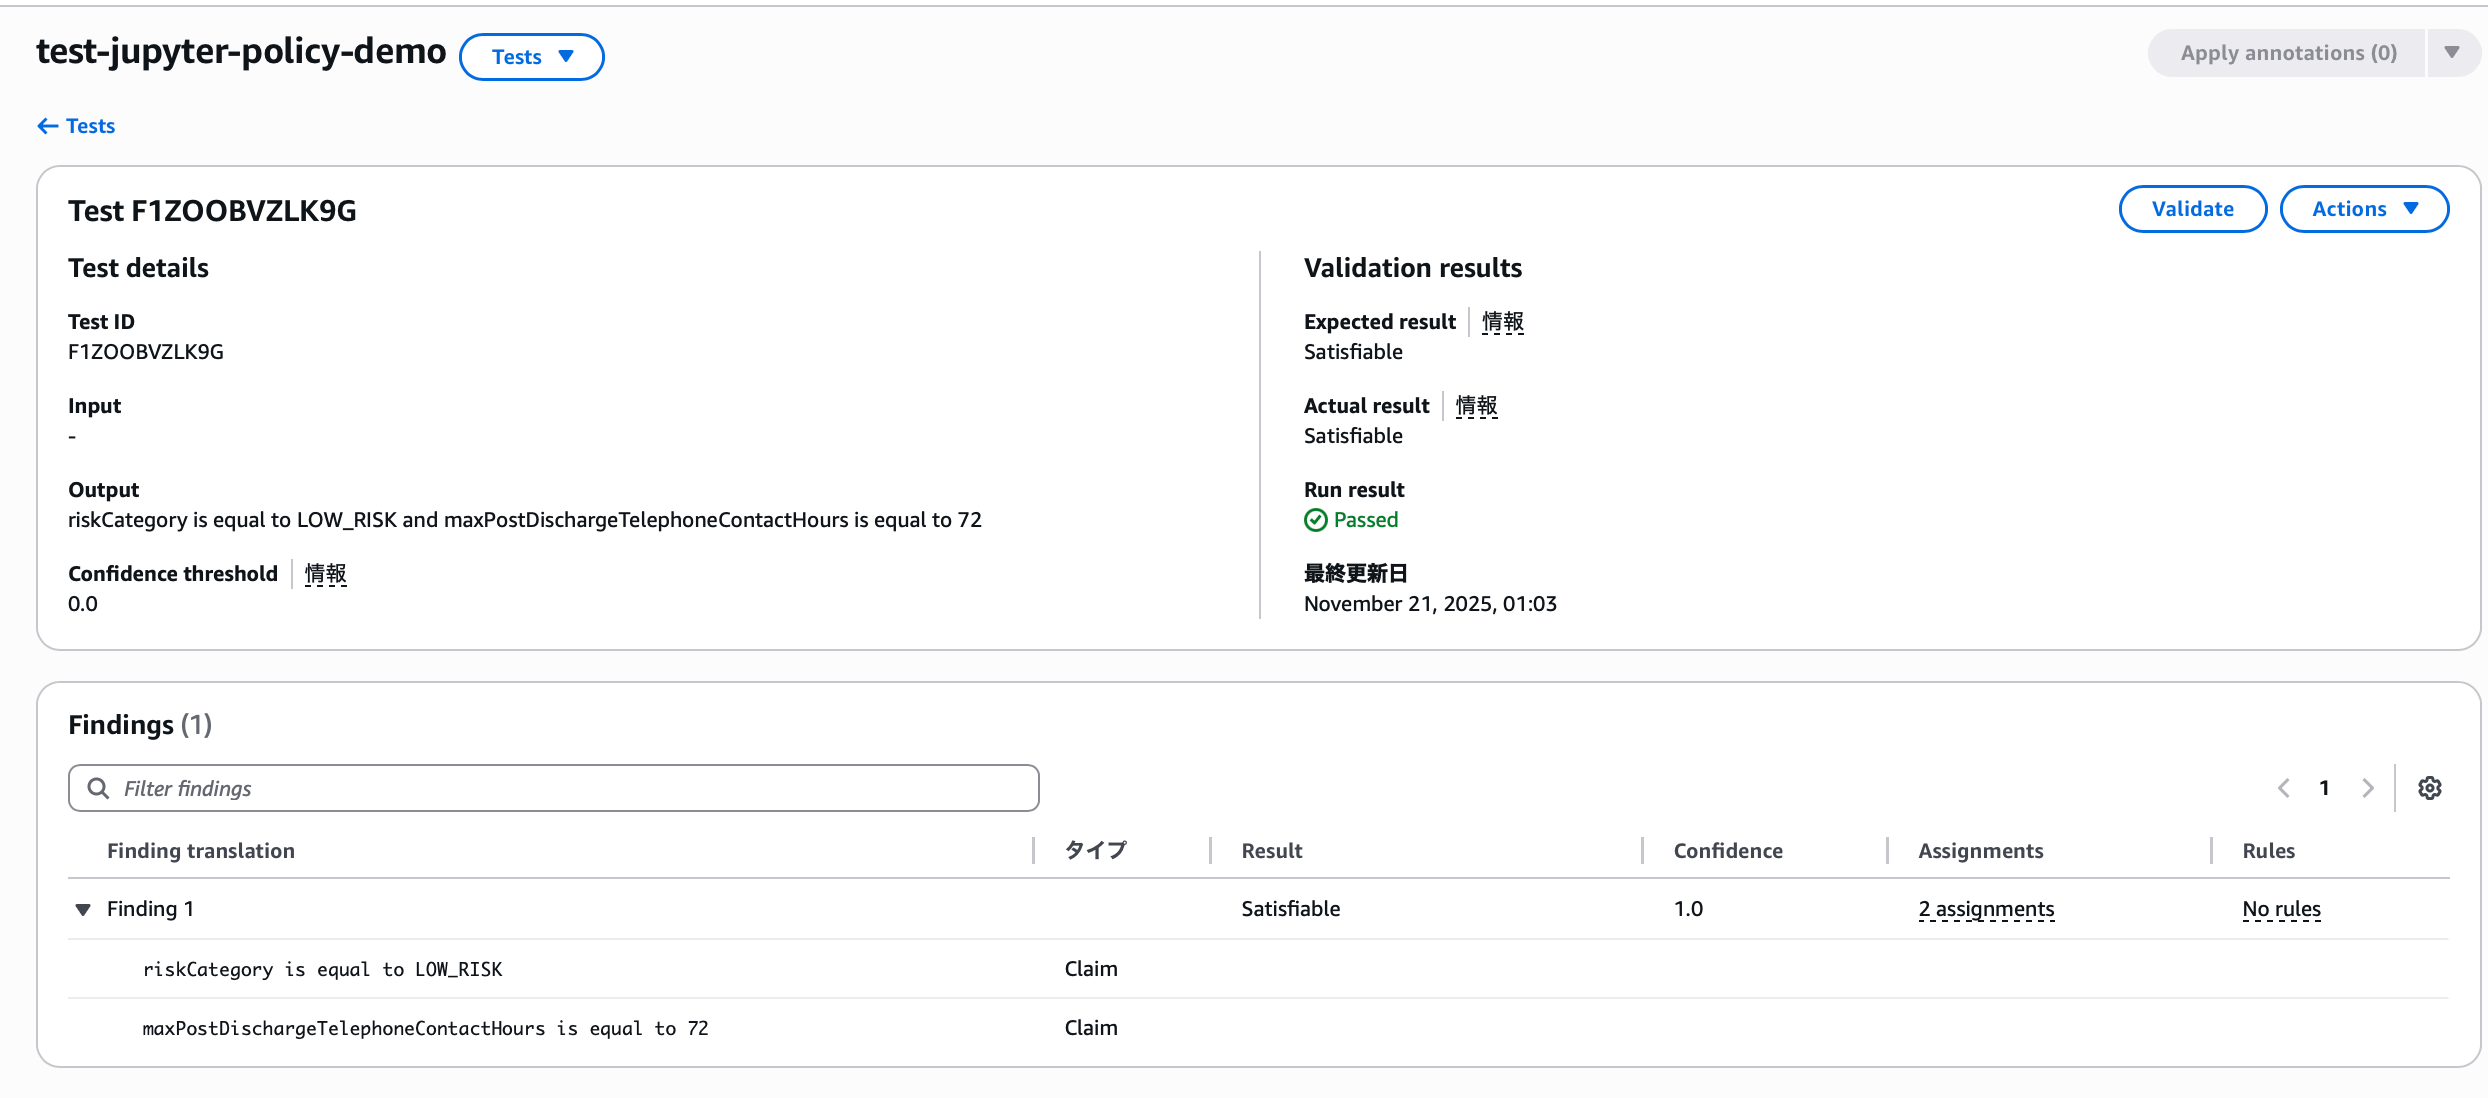Click the Validate button
Viewport: 2488px width, 1098px height.
2192,209
